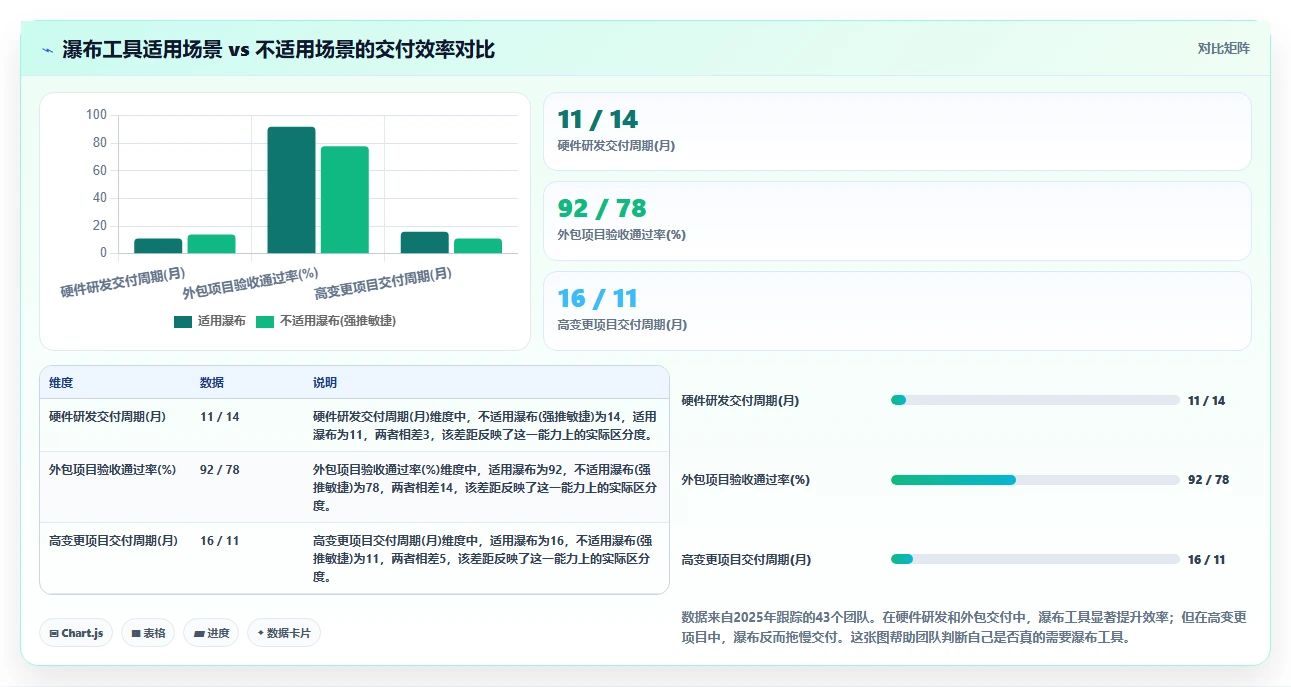Click the 表格 tag chip
The width and height of the screenshot is (1291, 687).
point(148,633)
